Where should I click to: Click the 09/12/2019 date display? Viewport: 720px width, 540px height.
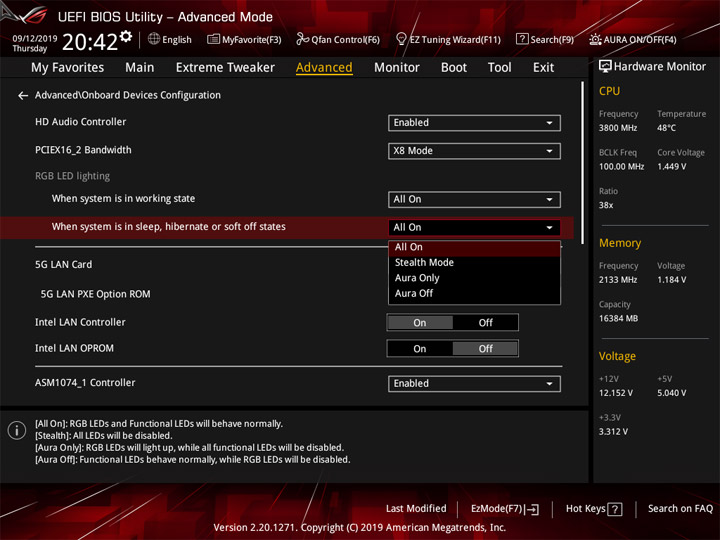pyautogui.click(x=34, y=39)
